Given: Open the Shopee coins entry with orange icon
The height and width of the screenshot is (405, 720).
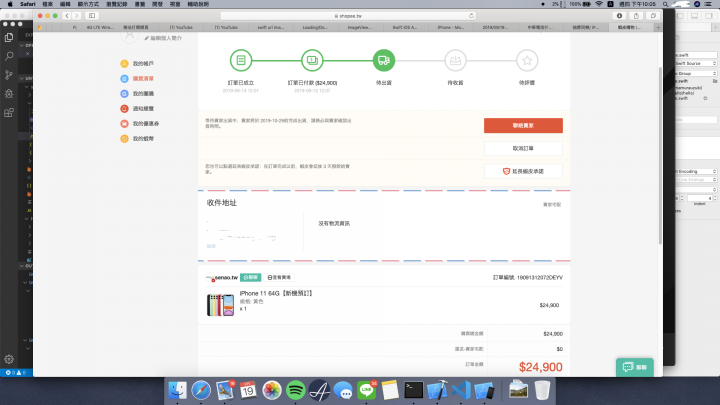Looking at the screenshot, I should 137,139.
